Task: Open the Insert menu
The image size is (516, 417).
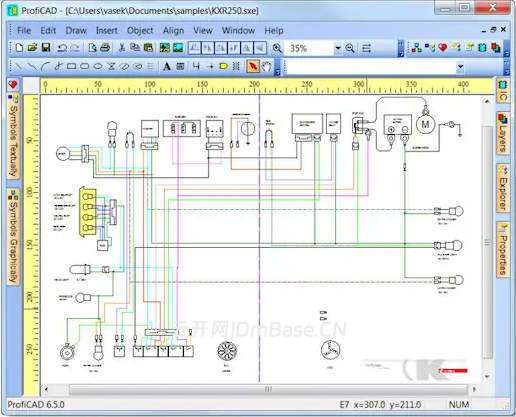Action: tap(107, 31)
